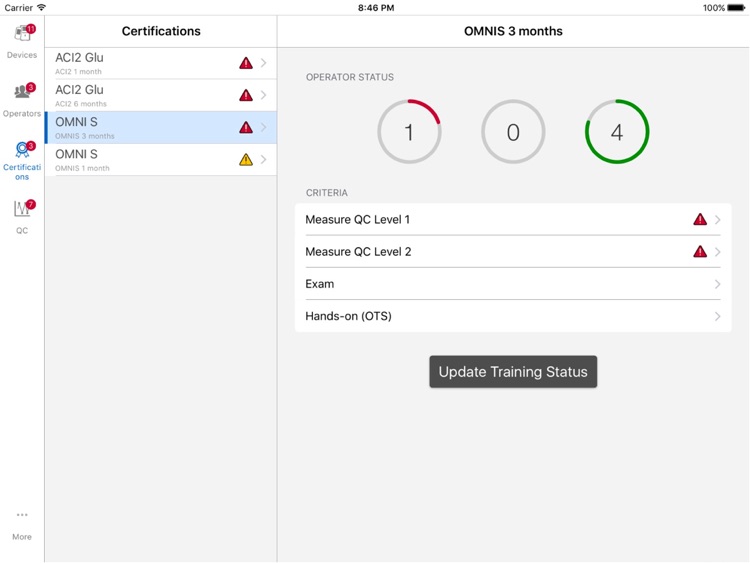Expand ACI2 Glu 6 months chevron
This screenshot has width=750, height=563.
pos(264,95)
